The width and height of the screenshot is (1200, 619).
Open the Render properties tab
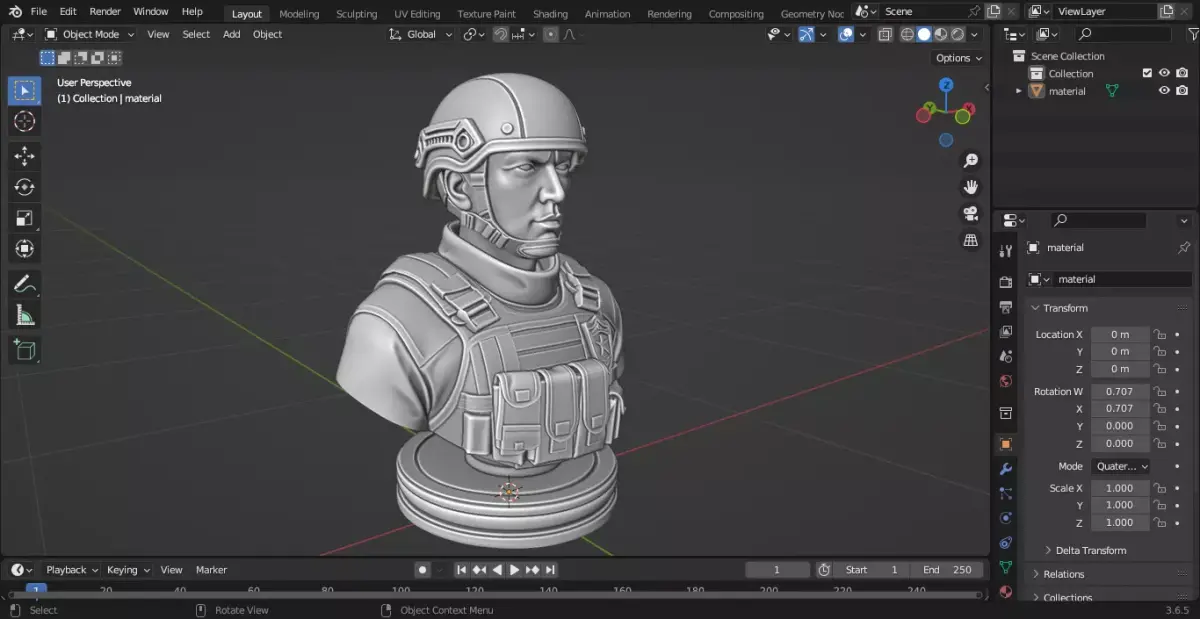tap(1006, 282)
